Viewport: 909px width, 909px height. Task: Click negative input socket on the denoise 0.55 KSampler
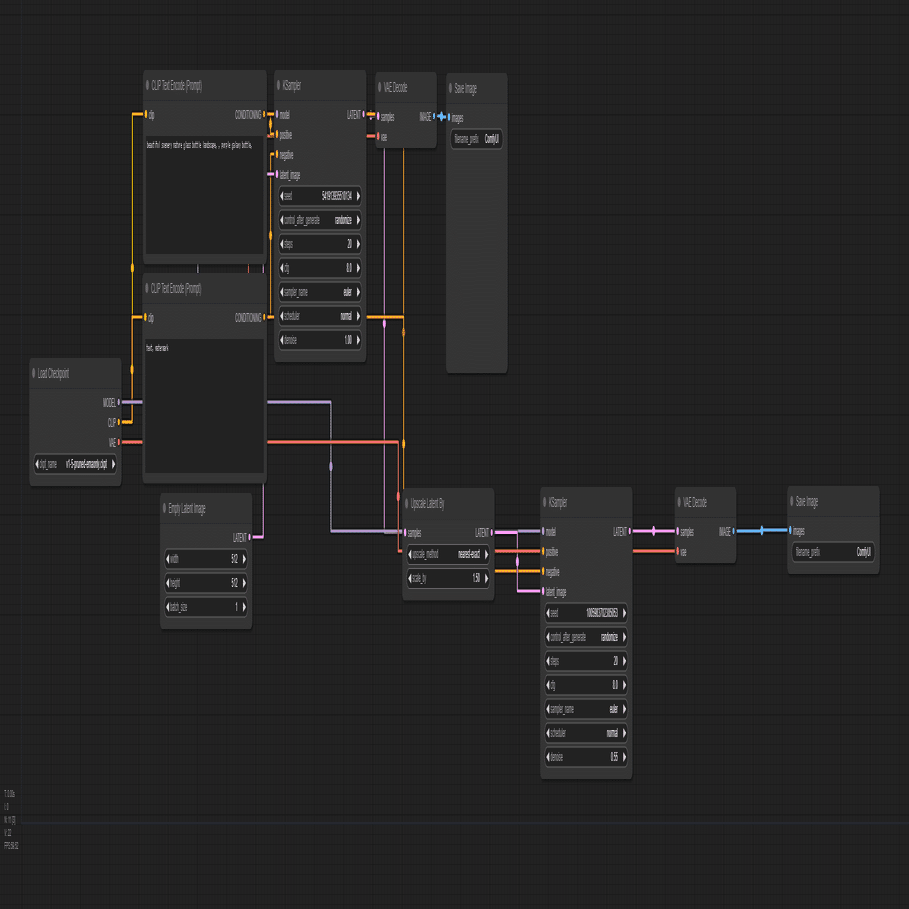[x=543, y=572]
